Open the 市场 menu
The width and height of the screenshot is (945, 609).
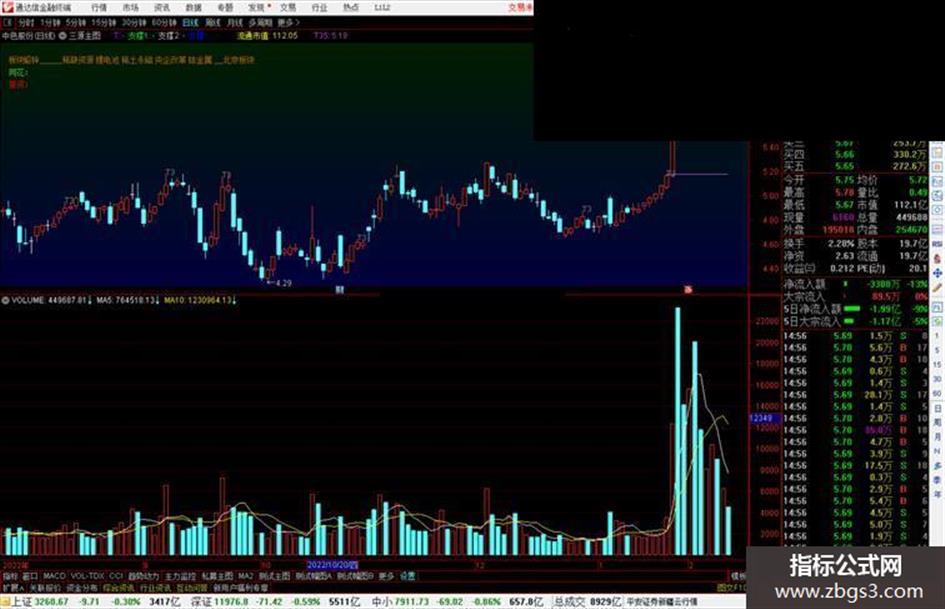(130, 8)
